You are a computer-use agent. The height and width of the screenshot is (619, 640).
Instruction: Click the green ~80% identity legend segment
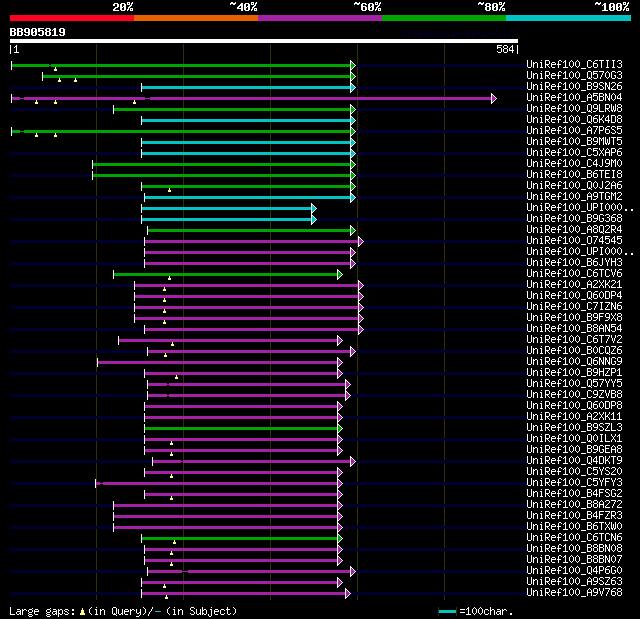click(443, 18)
